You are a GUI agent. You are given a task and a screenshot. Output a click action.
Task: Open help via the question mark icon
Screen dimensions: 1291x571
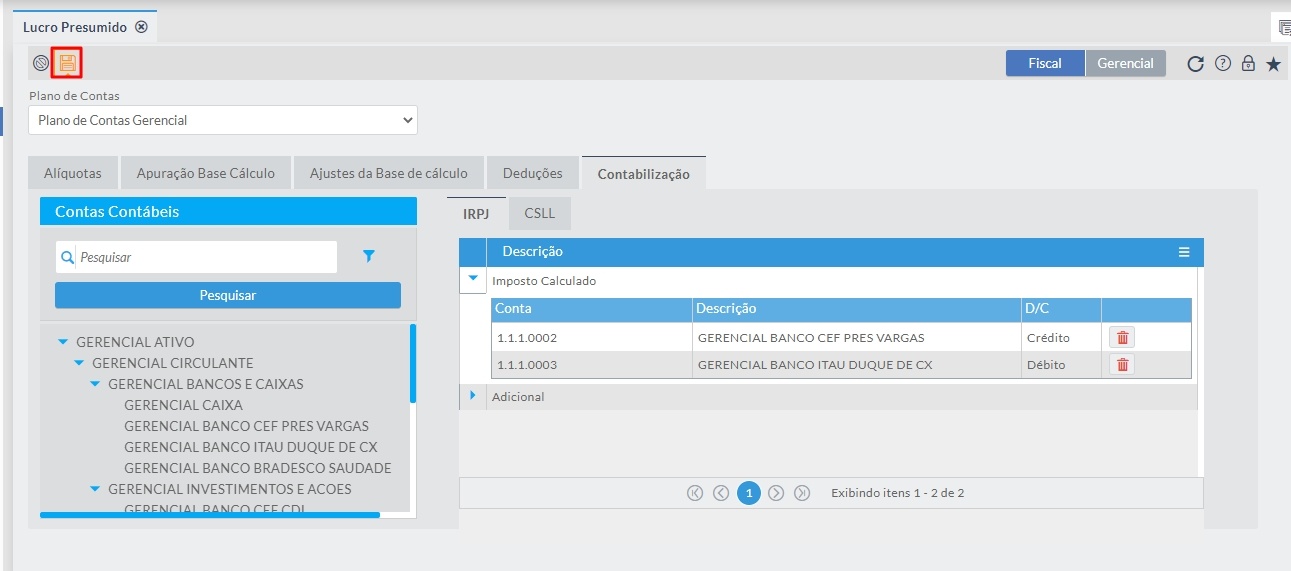[1222, 63]
